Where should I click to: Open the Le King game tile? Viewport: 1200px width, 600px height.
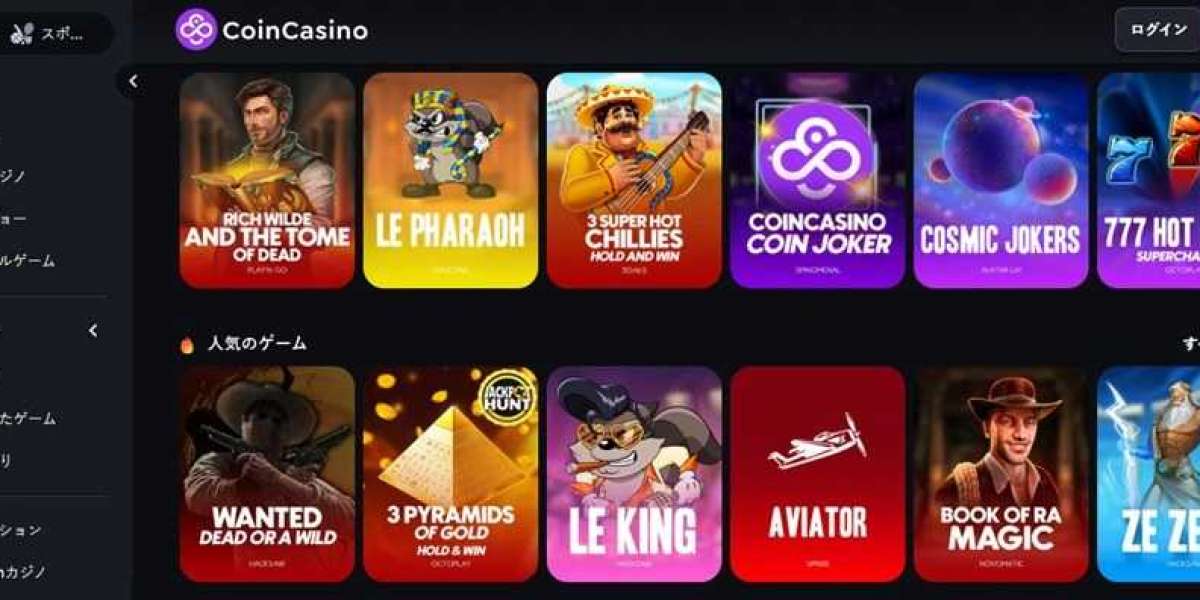pos(634,474)
